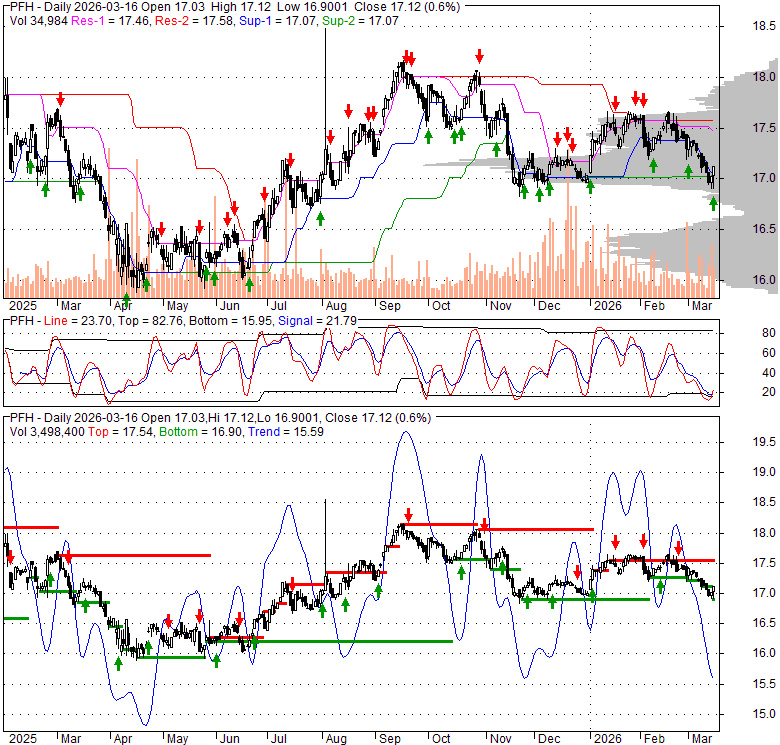780x745 pixels.
Task: Click the green 'Bottom = 16.90' label
Action: pyautogui.click(x=201, y=432)
